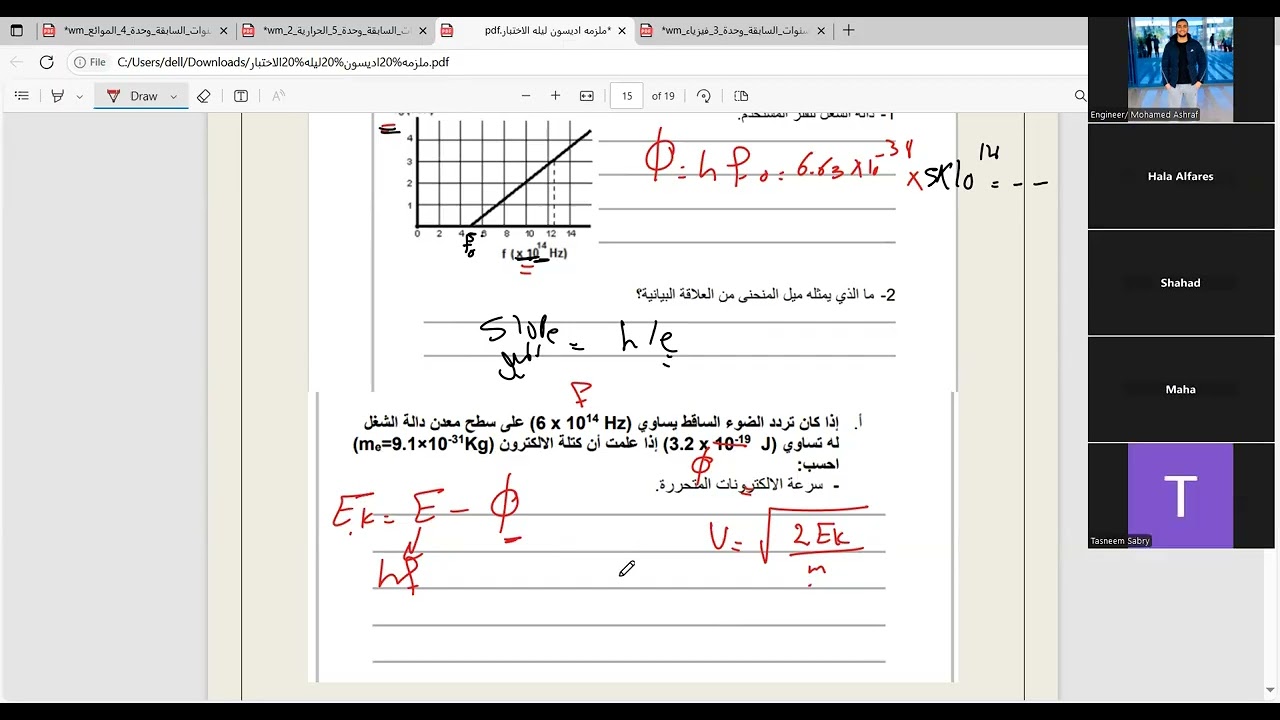Click the 'of 19' page count text

(663, 96)
